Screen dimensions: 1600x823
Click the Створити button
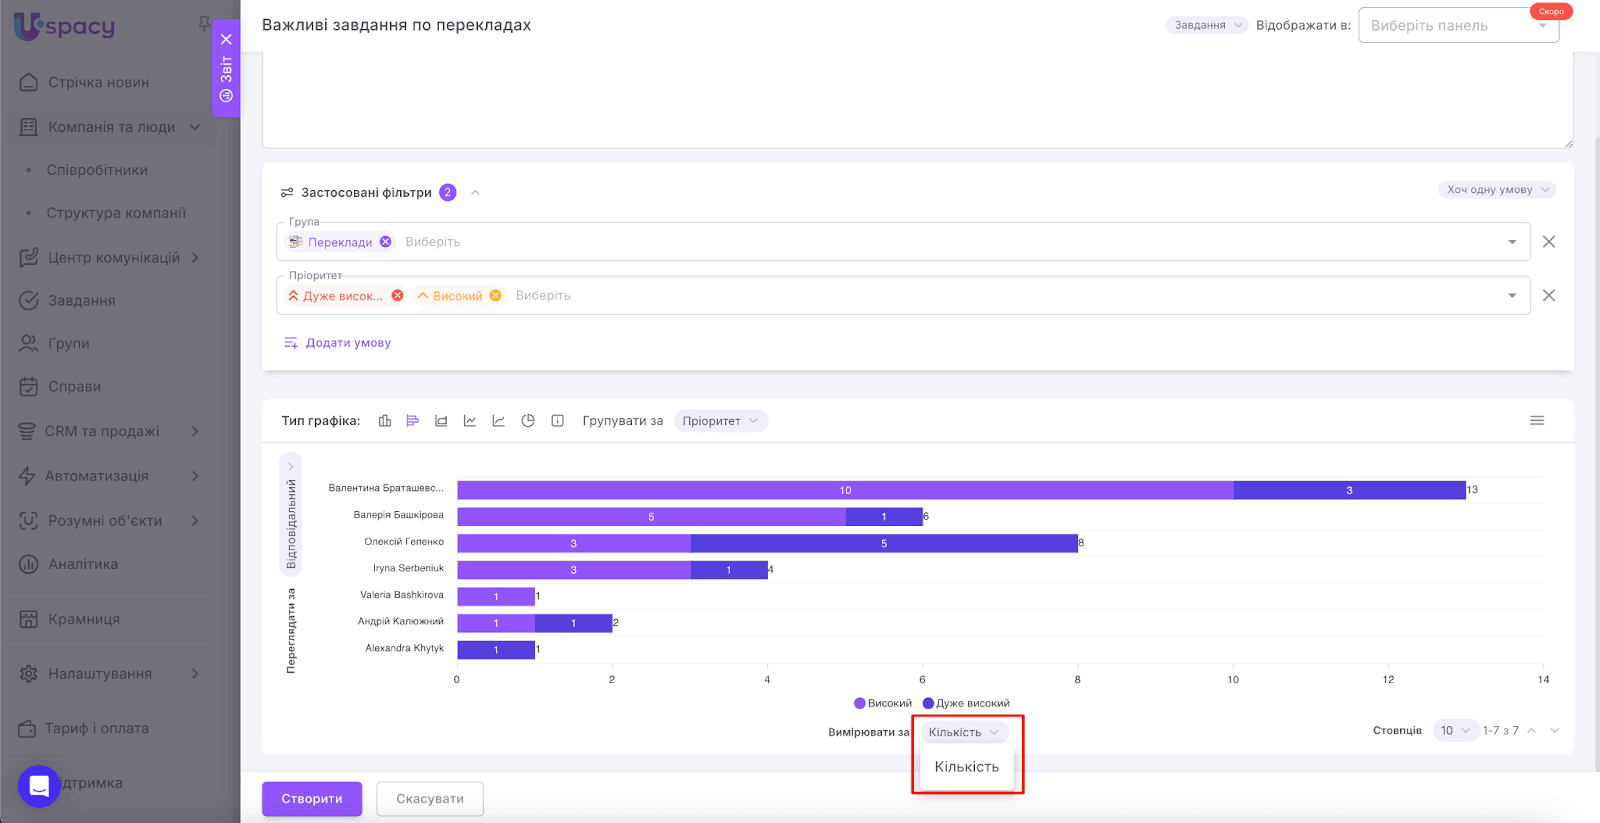(312, 799)
